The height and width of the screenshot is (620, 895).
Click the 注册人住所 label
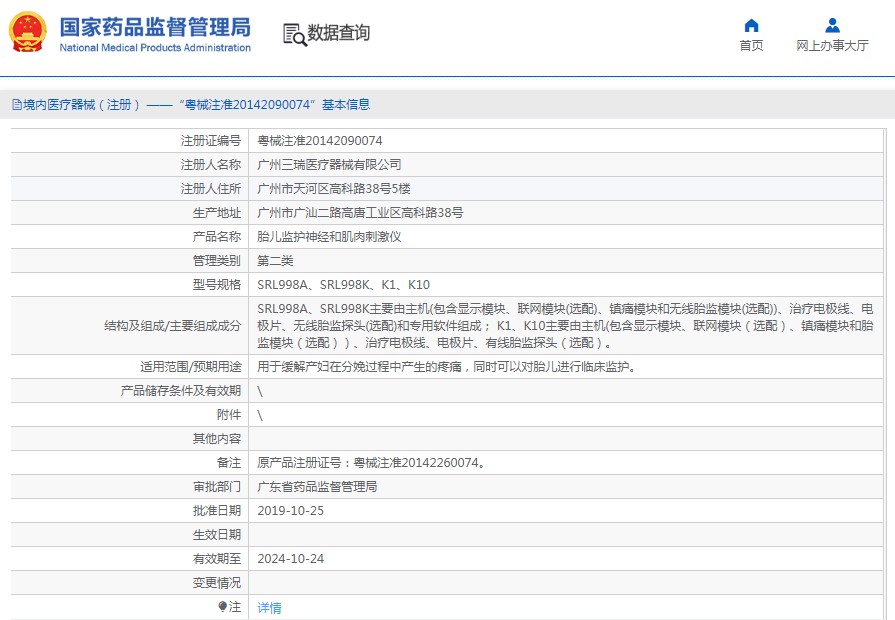pos(211,188)
